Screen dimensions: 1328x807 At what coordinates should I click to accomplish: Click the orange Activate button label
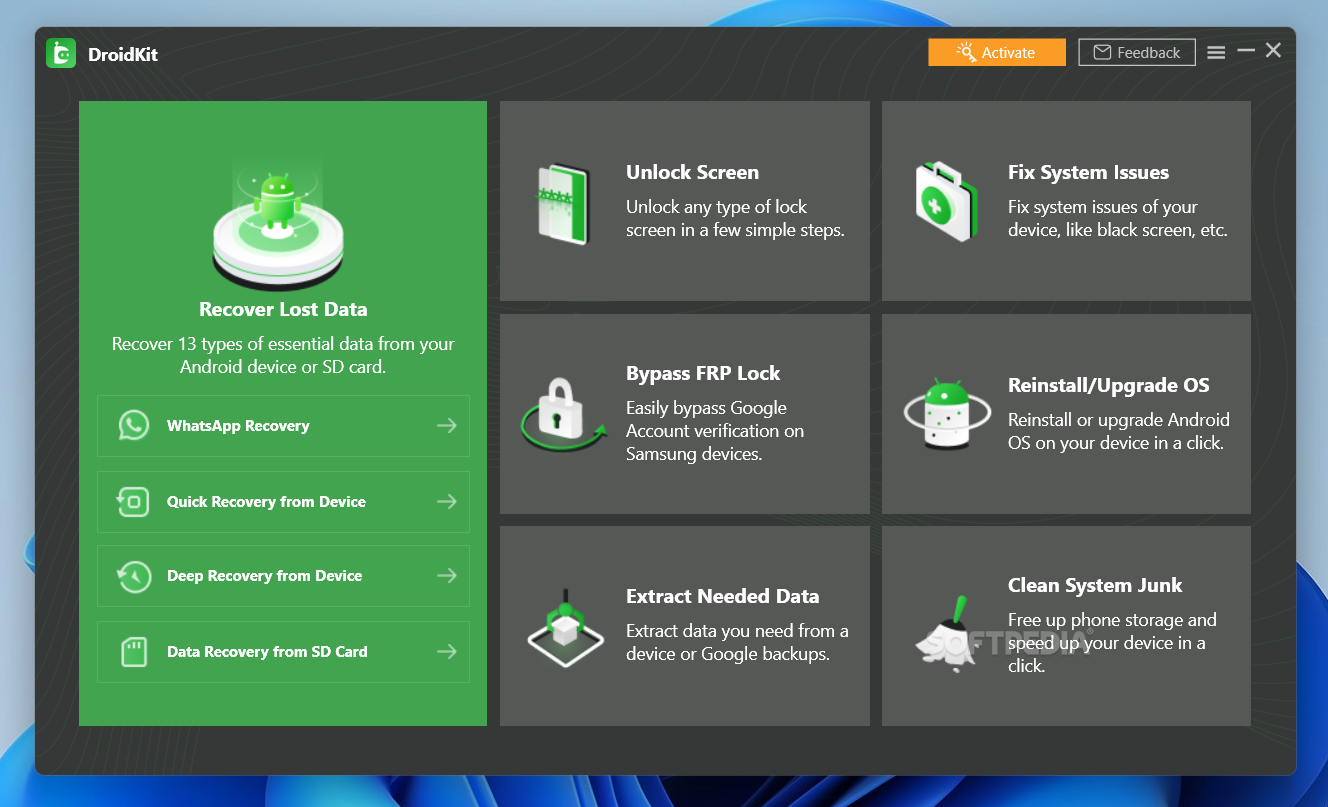click(x=1008, y=53)
